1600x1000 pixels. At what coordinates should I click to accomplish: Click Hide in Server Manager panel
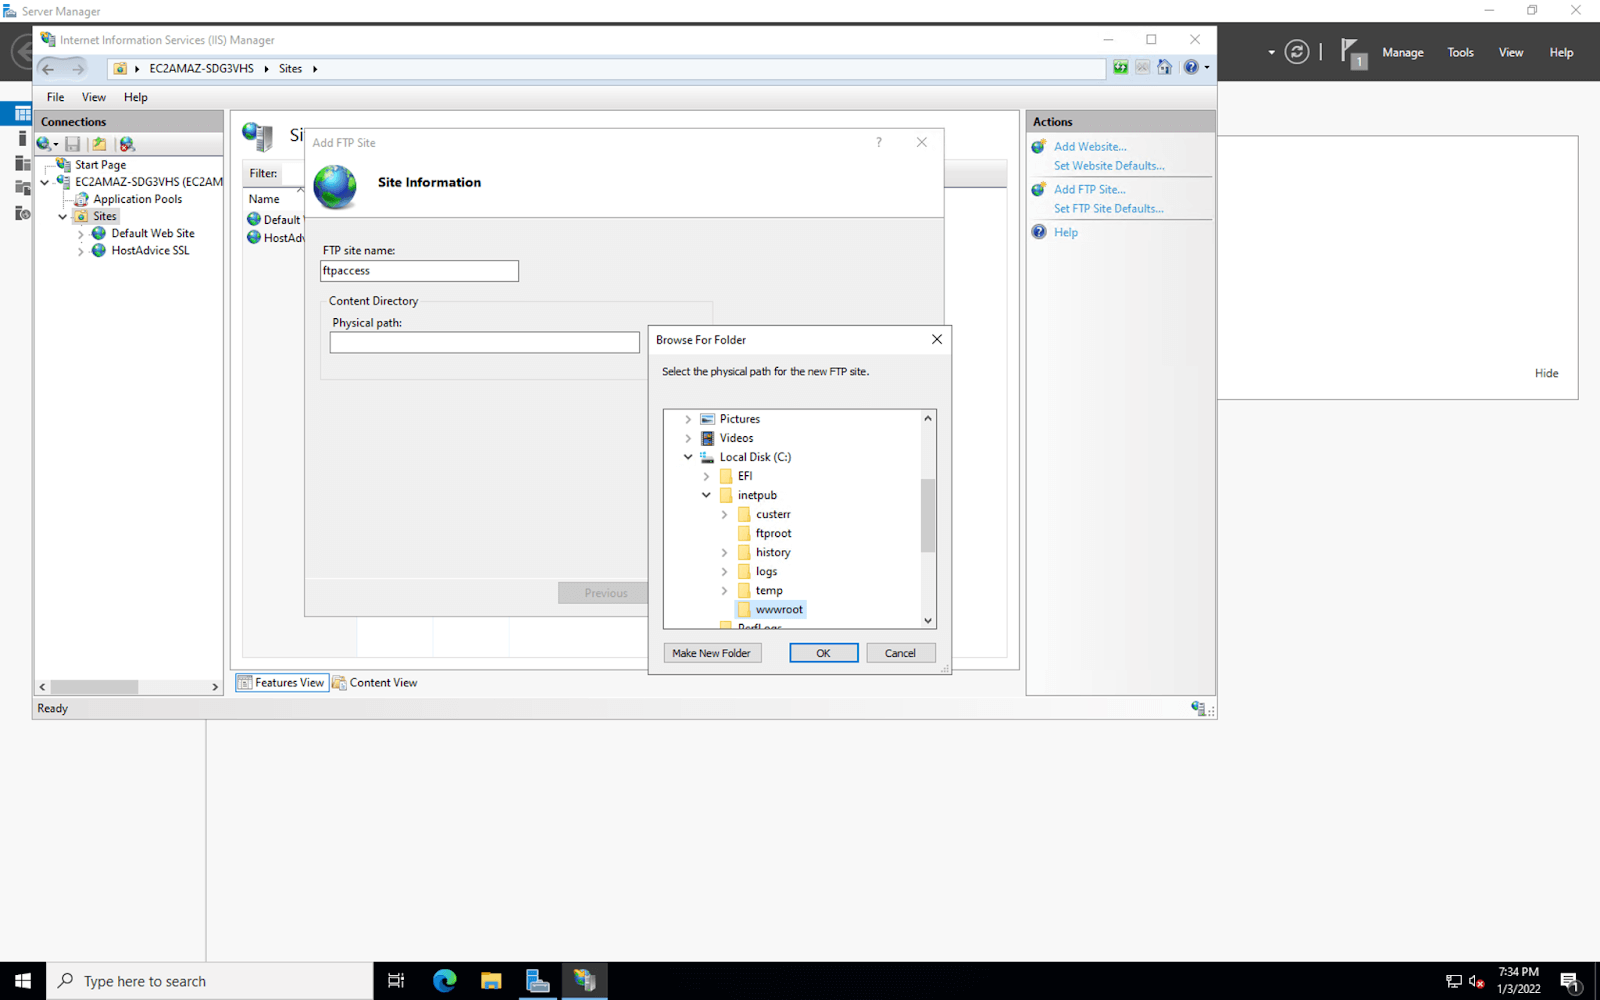pos(1546,373)
